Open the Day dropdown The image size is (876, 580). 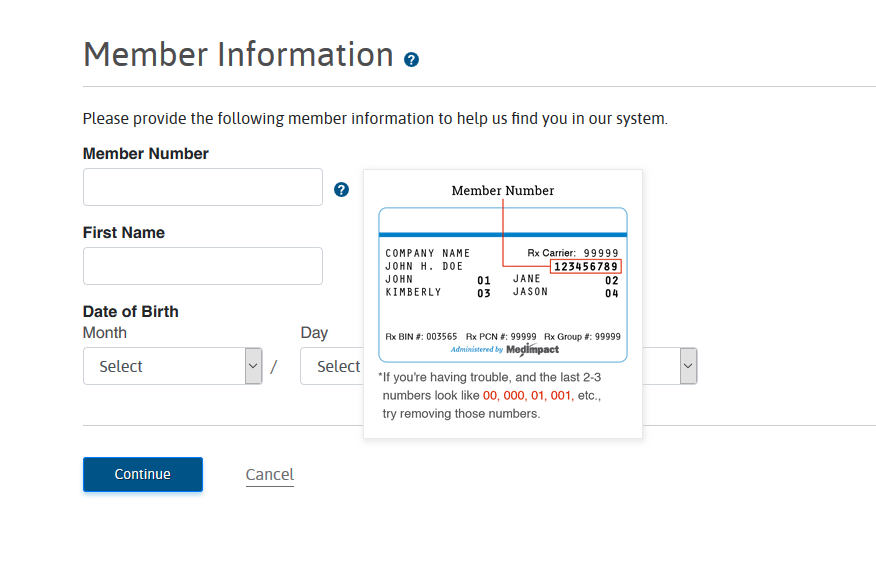[x=340, y=366]
